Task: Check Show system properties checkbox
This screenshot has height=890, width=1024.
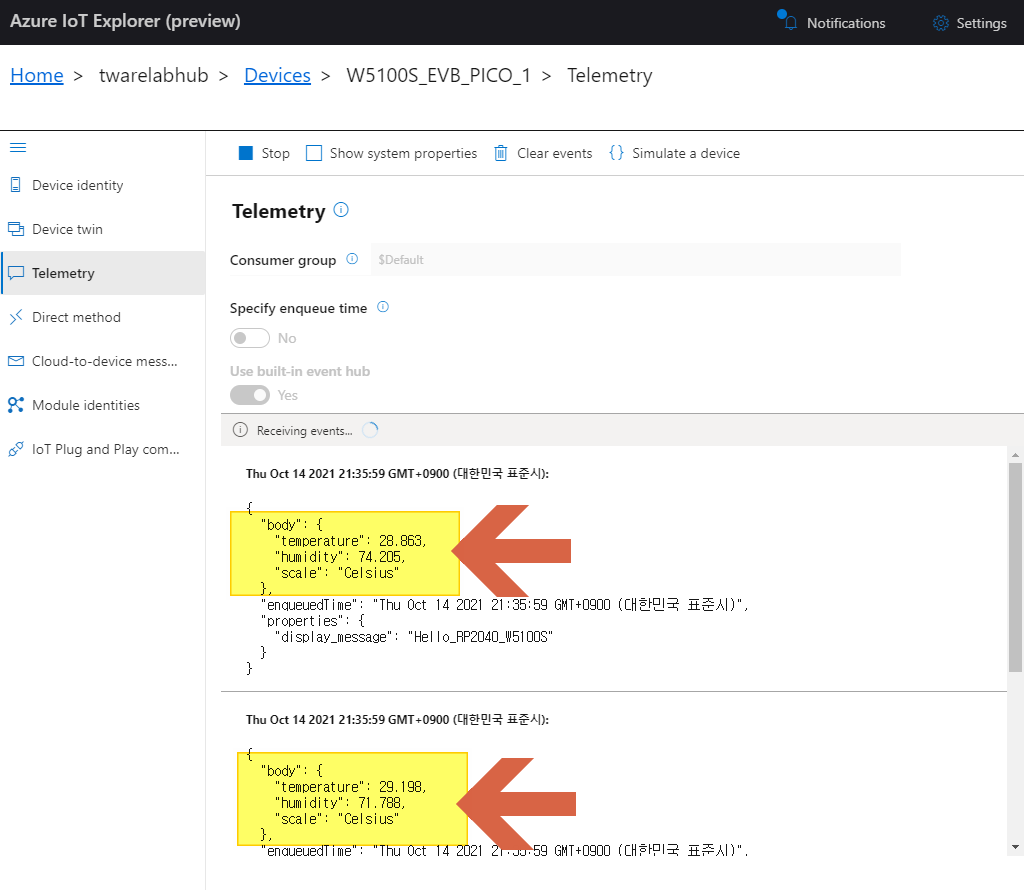Action: point(314,153)
